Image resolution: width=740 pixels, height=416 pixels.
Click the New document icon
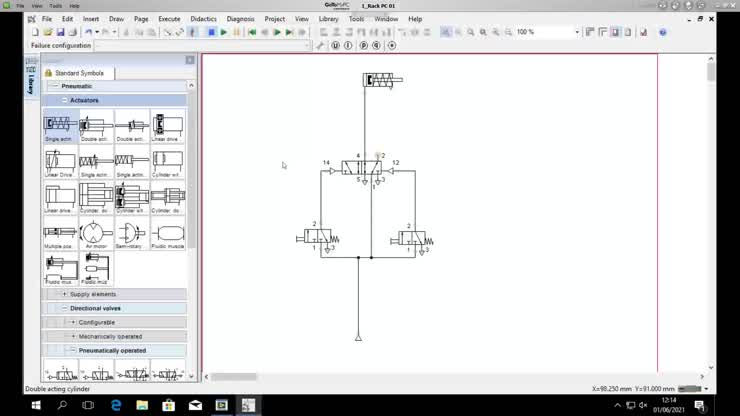point(35,32)
